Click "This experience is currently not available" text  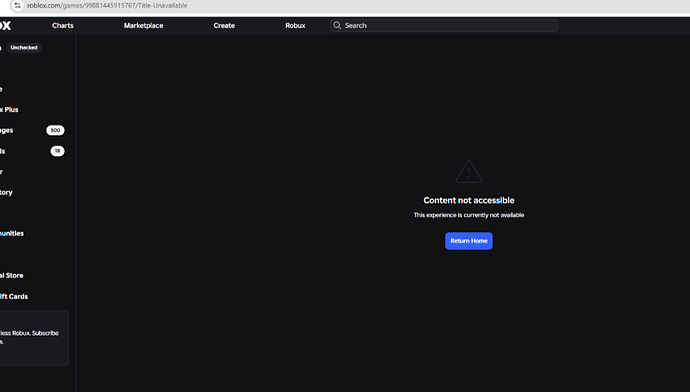pyautogui.click(x=469, y=215)
